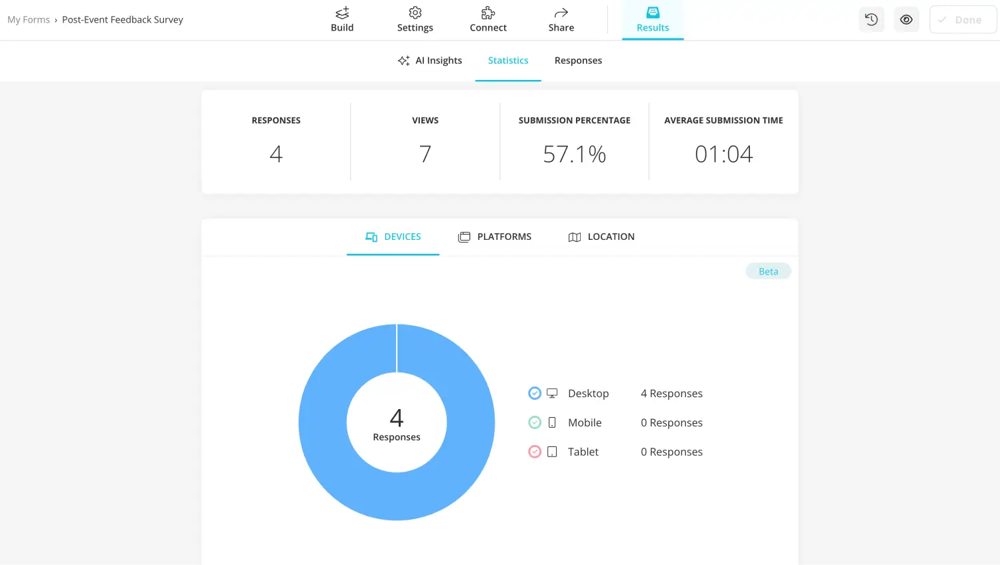The width and height of the screenshot is (1000, 565).
Task: Toggle the Desktop legend checkbox
Action: [535, 394]
